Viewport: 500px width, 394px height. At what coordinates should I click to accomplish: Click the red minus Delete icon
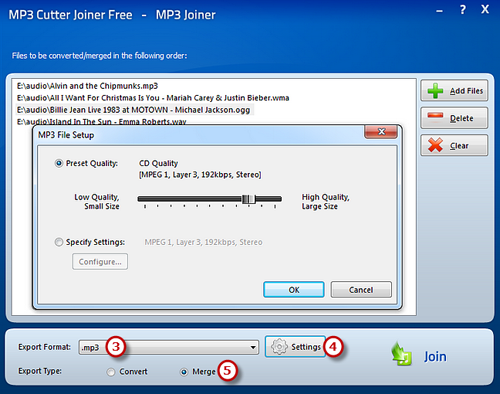click(435, 116)
